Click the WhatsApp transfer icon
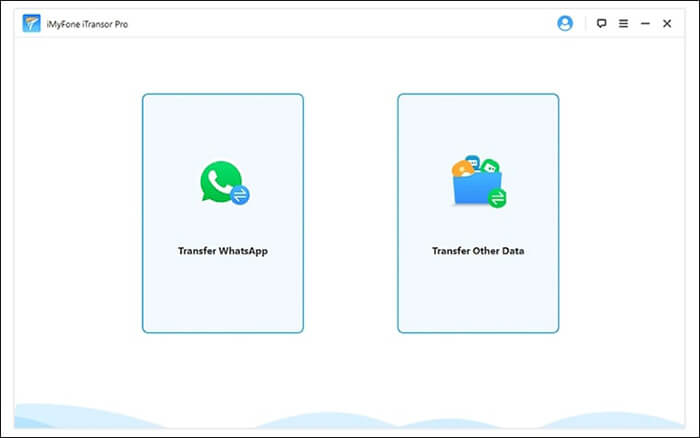 pyautogui.click(x=225, y=183)
